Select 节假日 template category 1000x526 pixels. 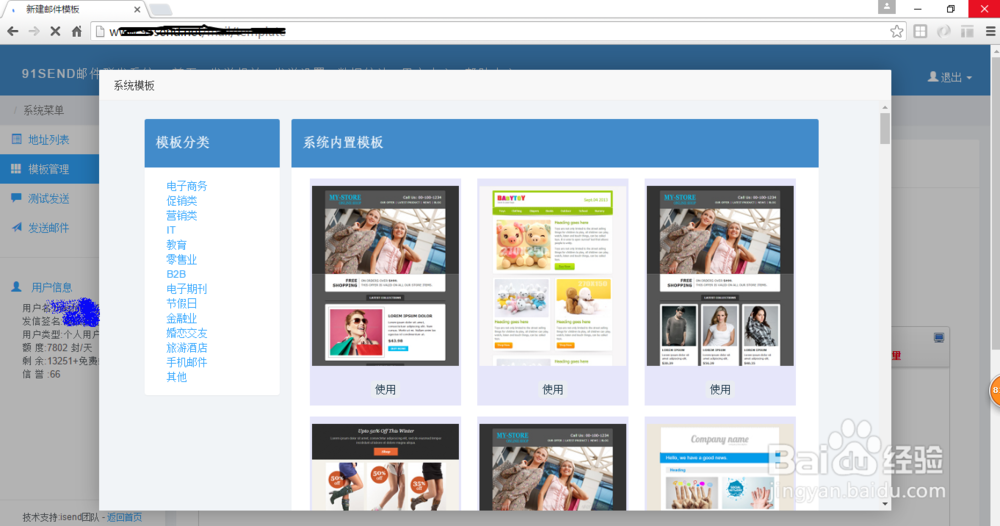coord(182,303)
